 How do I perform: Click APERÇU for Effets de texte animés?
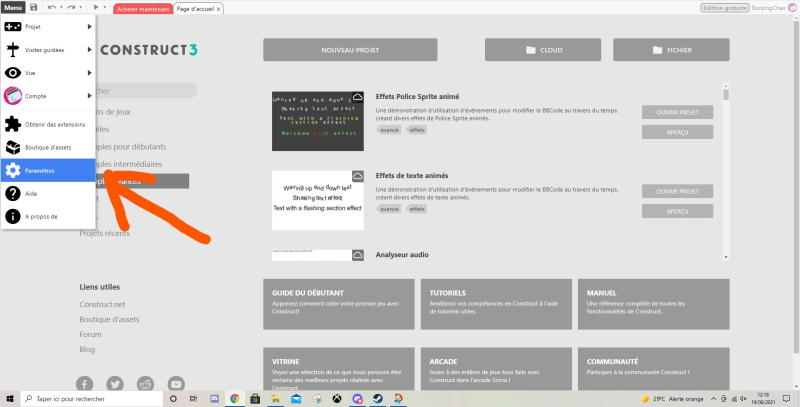[x=678, y=211]
